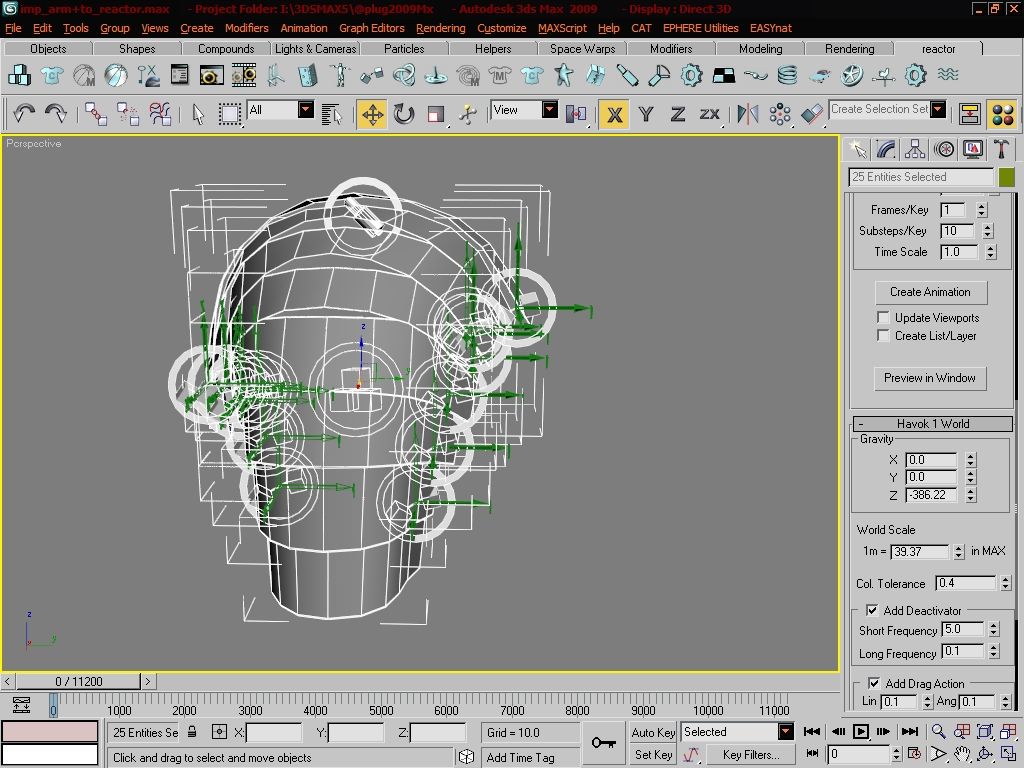Adjust the Substeps/Key spinner
This screenshot has width=1024, height=768.
pos(987,231)
